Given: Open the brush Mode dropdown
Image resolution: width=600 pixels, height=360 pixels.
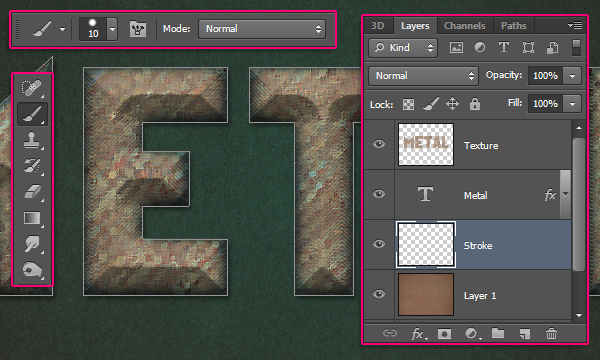Looking at the screenshot, I should coord(262,29).
